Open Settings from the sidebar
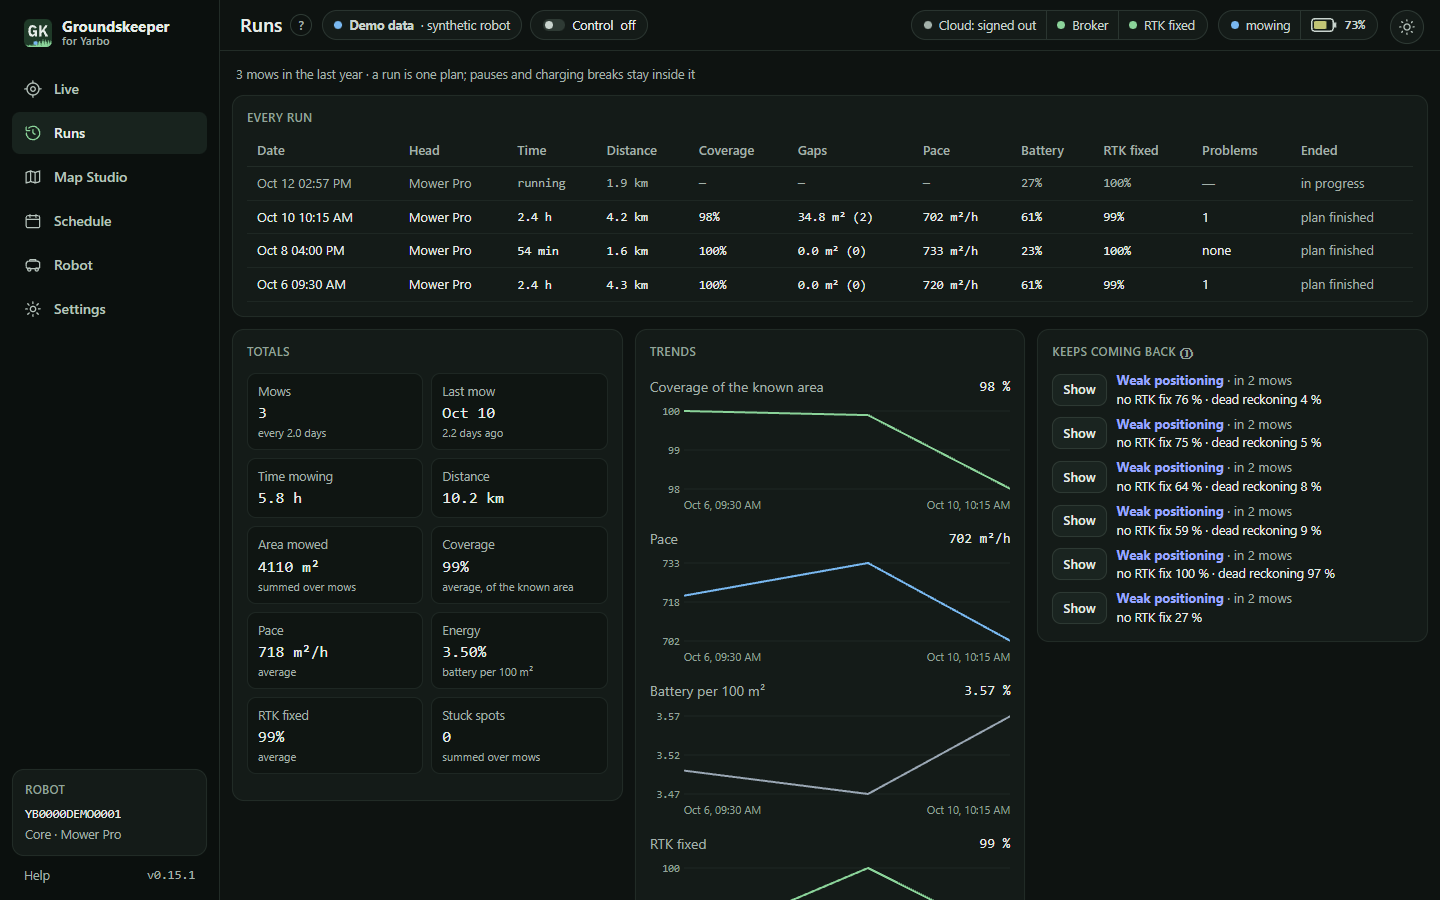 [x=109, y=309]
